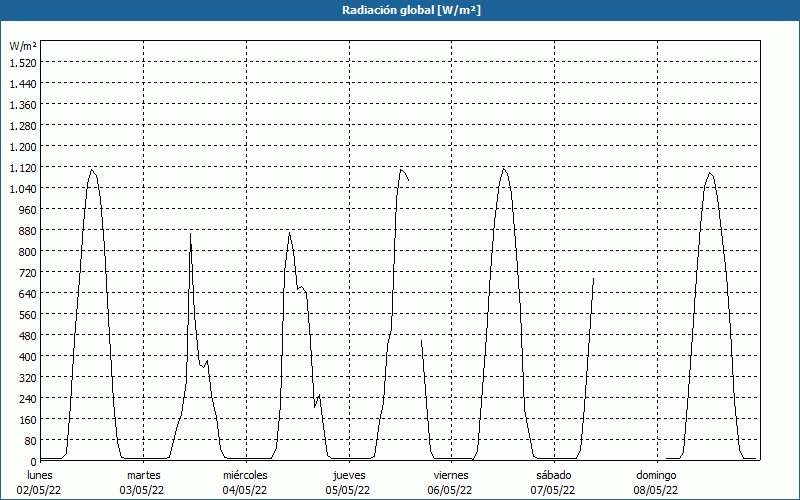This screenshot has width=800, height=500.
Task: Click the 'lunes' day label
Action: point(40,475)
